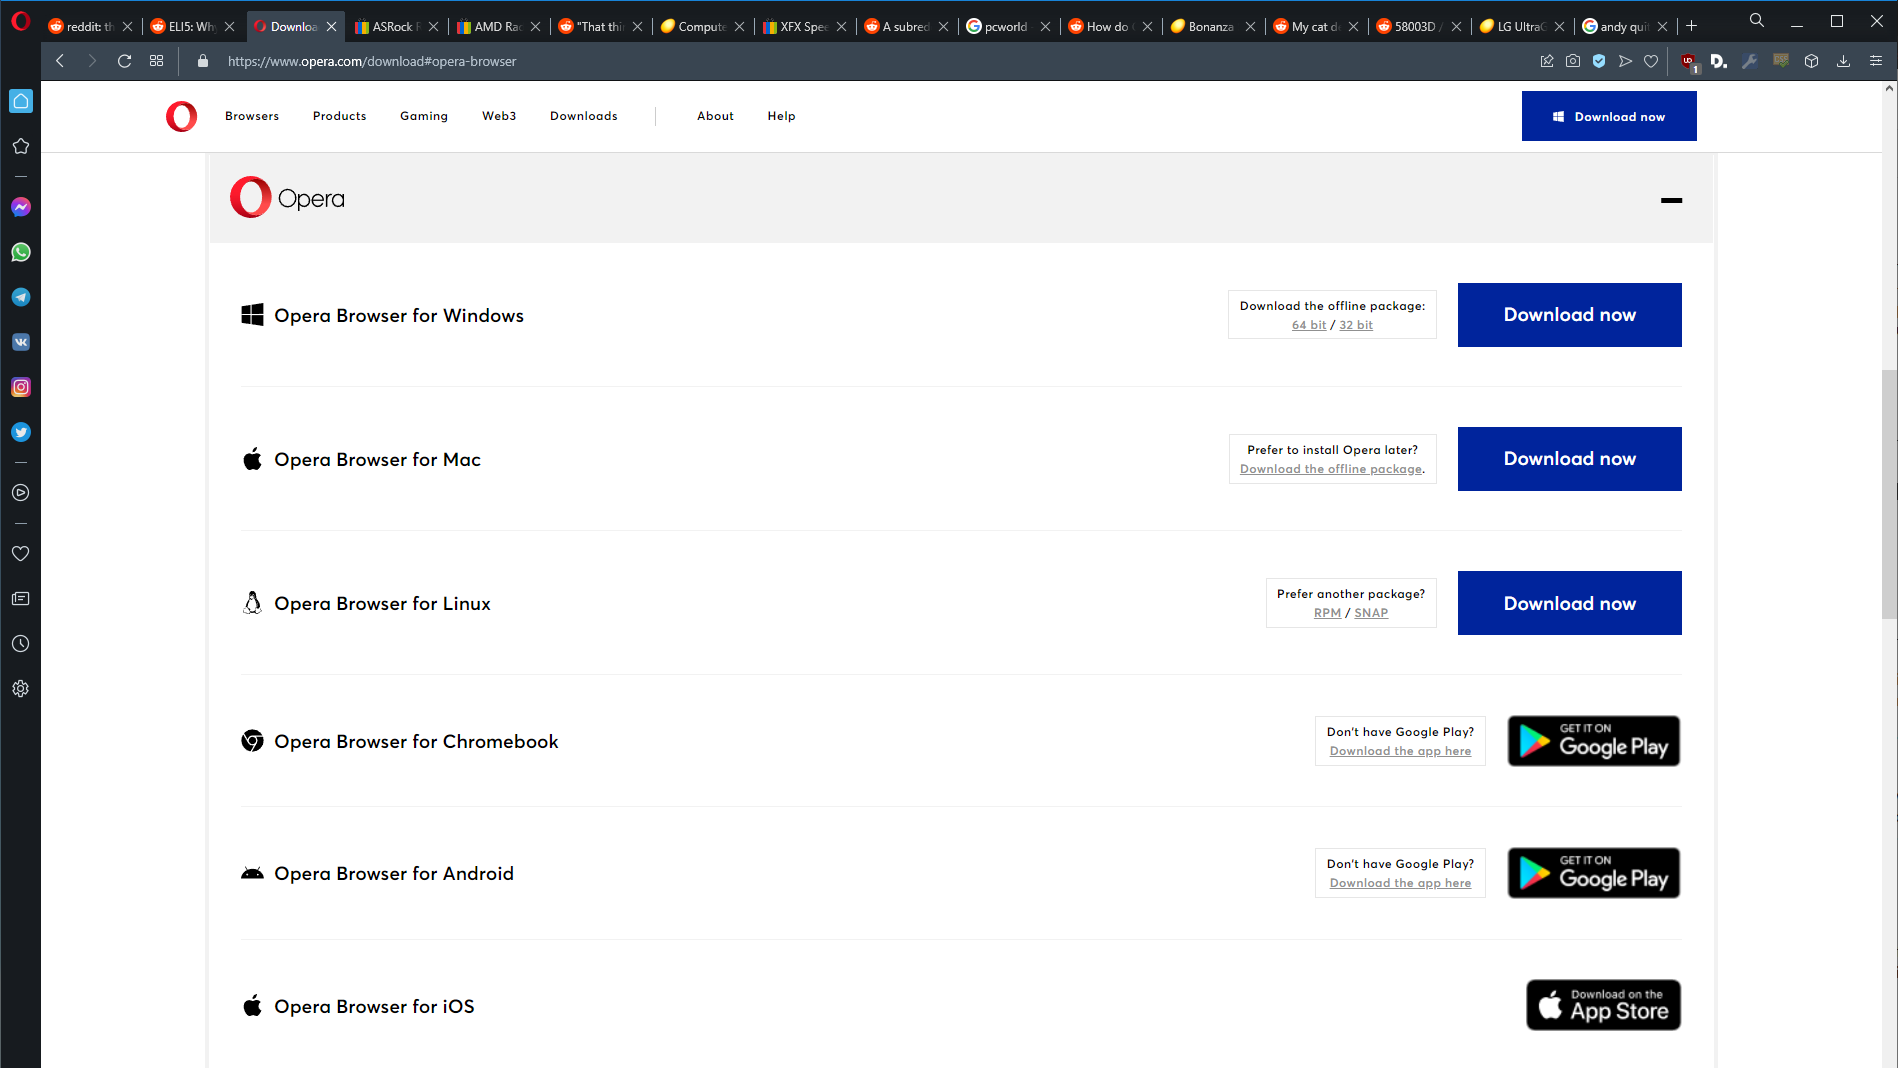Reload the current page

click(124, 61)
